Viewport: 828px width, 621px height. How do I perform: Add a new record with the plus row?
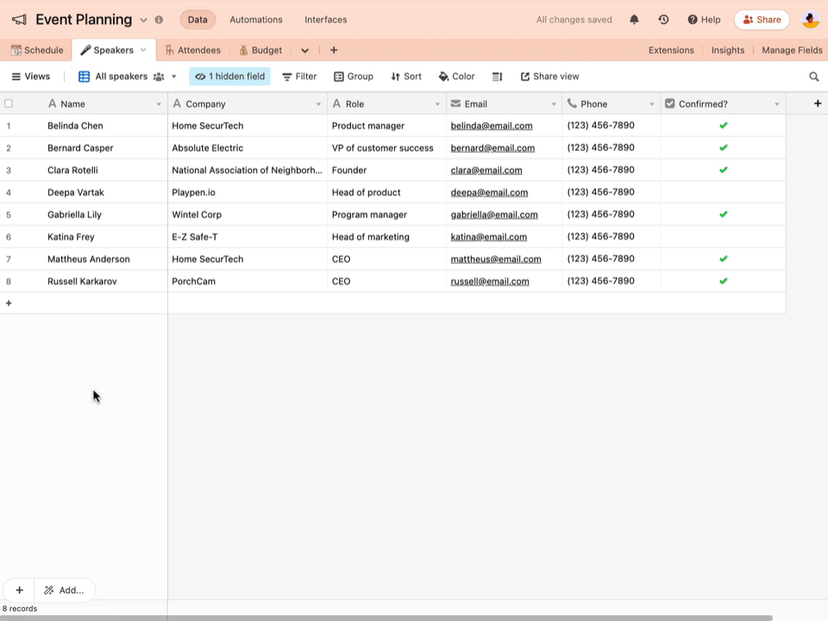[8, 302]
